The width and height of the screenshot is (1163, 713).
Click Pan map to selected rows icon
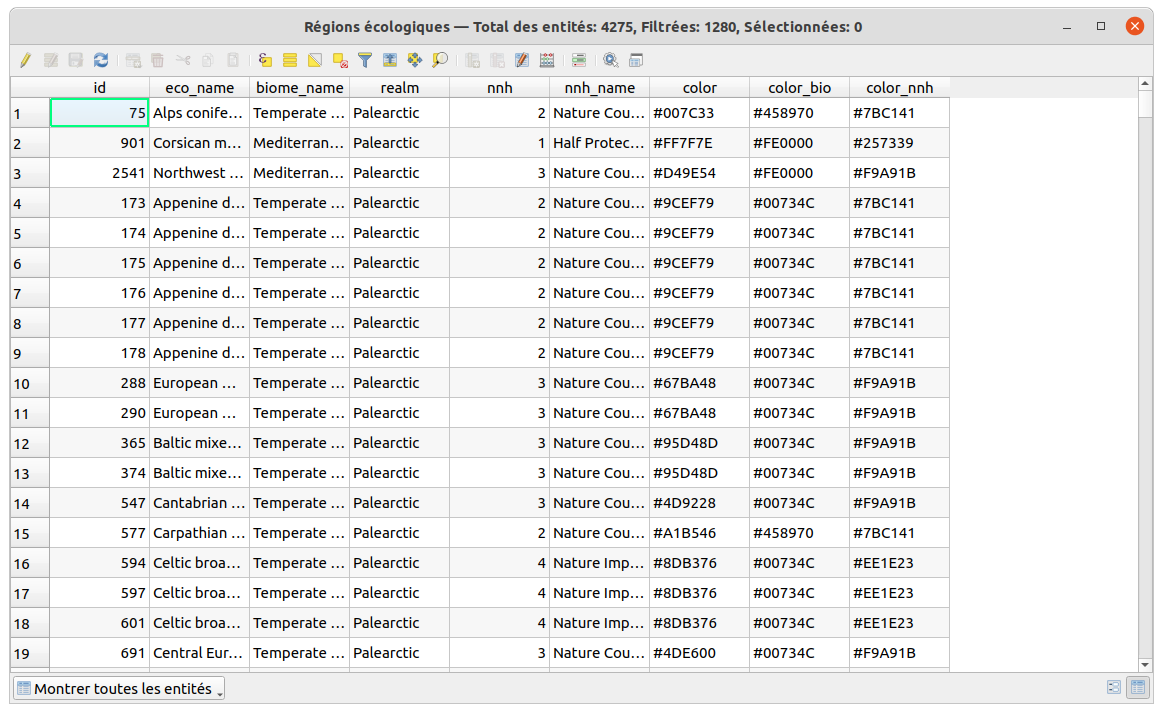[x=414, y=60]
